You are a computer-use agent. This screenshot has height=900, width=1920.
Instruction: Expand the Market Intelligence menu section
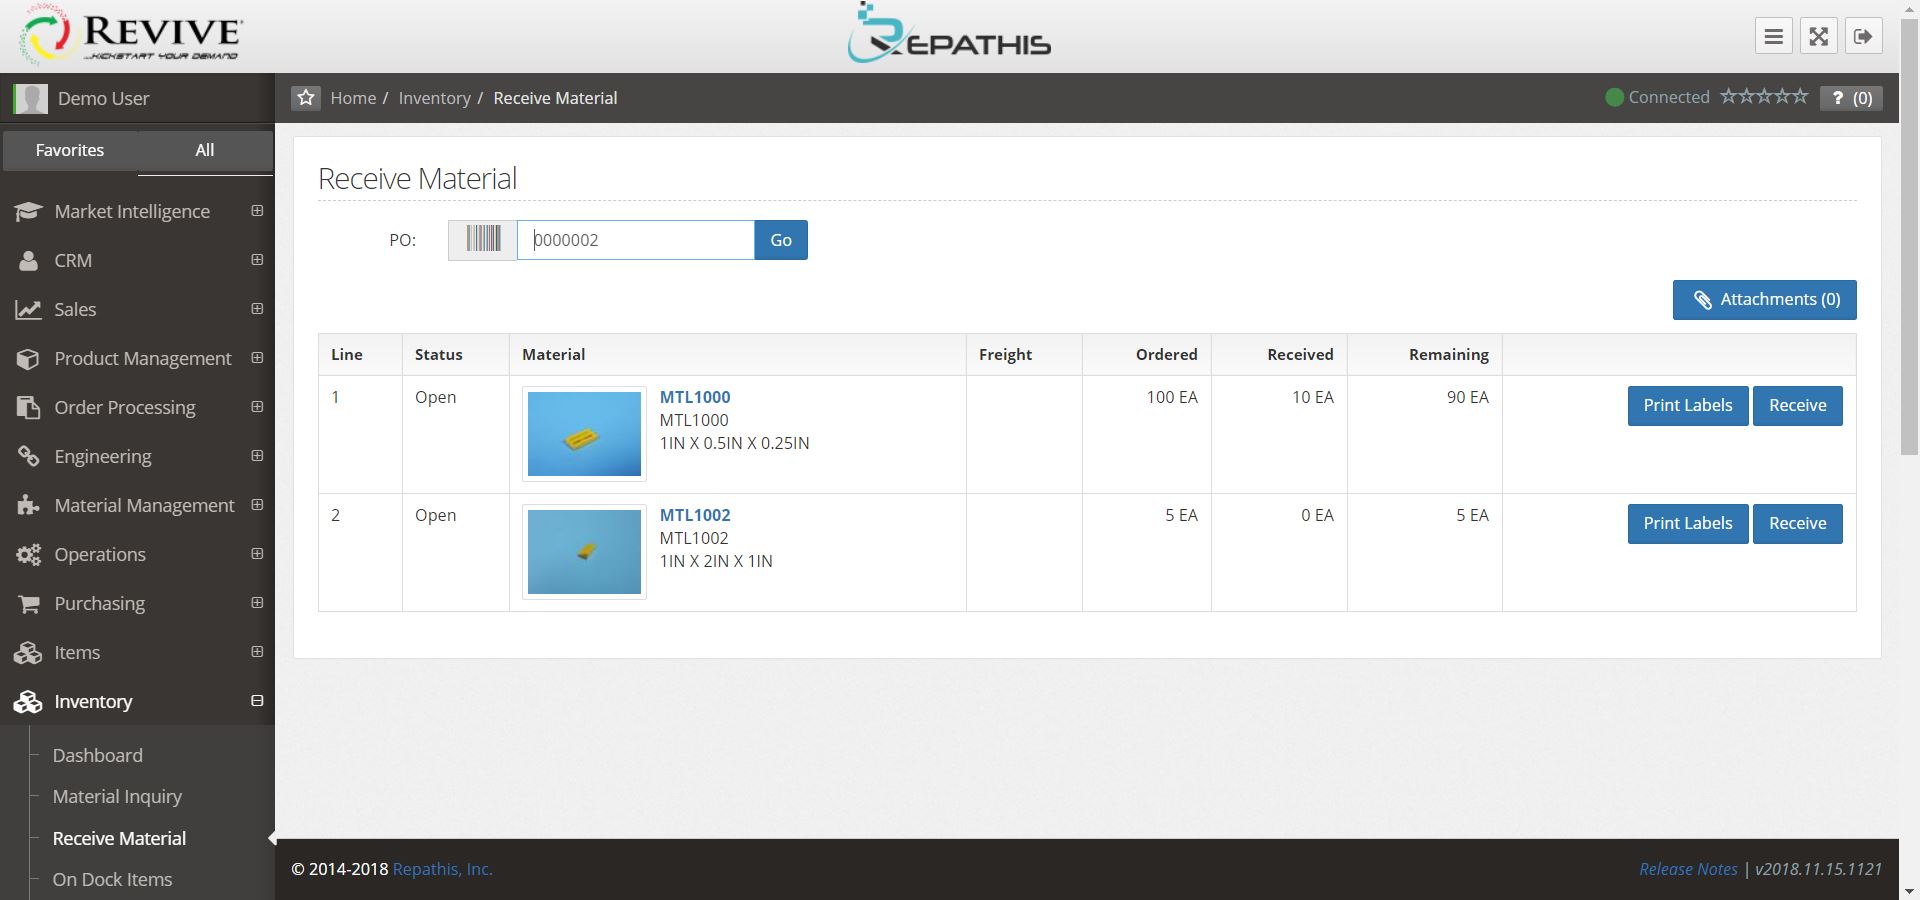click(x=257, y=211)
